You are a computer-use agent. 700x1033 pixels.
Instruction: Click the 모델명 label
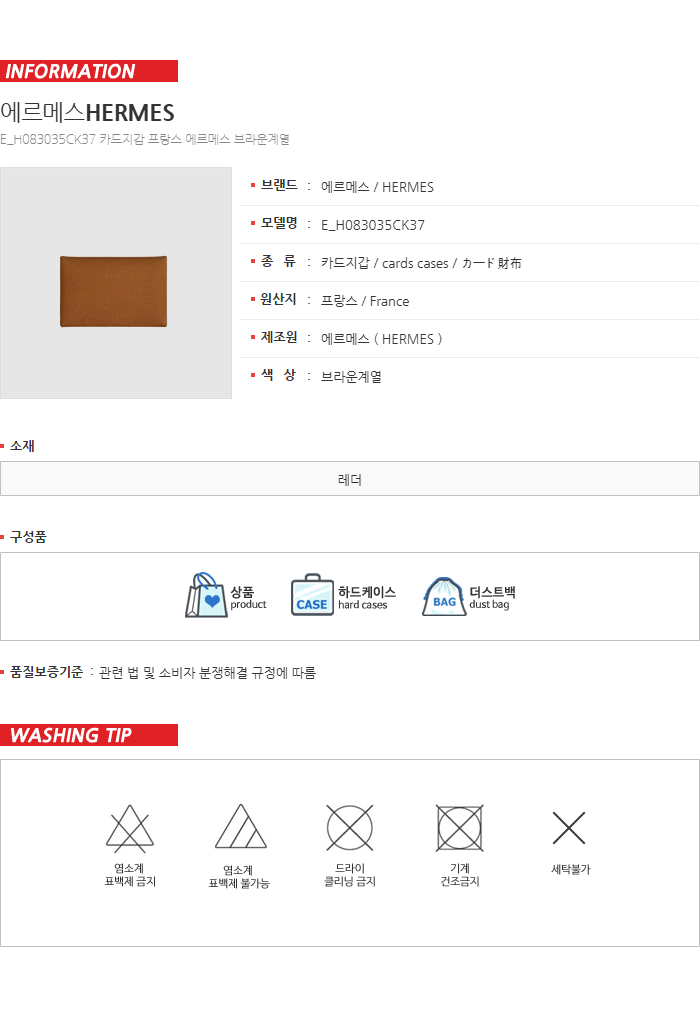pos(279,223)
